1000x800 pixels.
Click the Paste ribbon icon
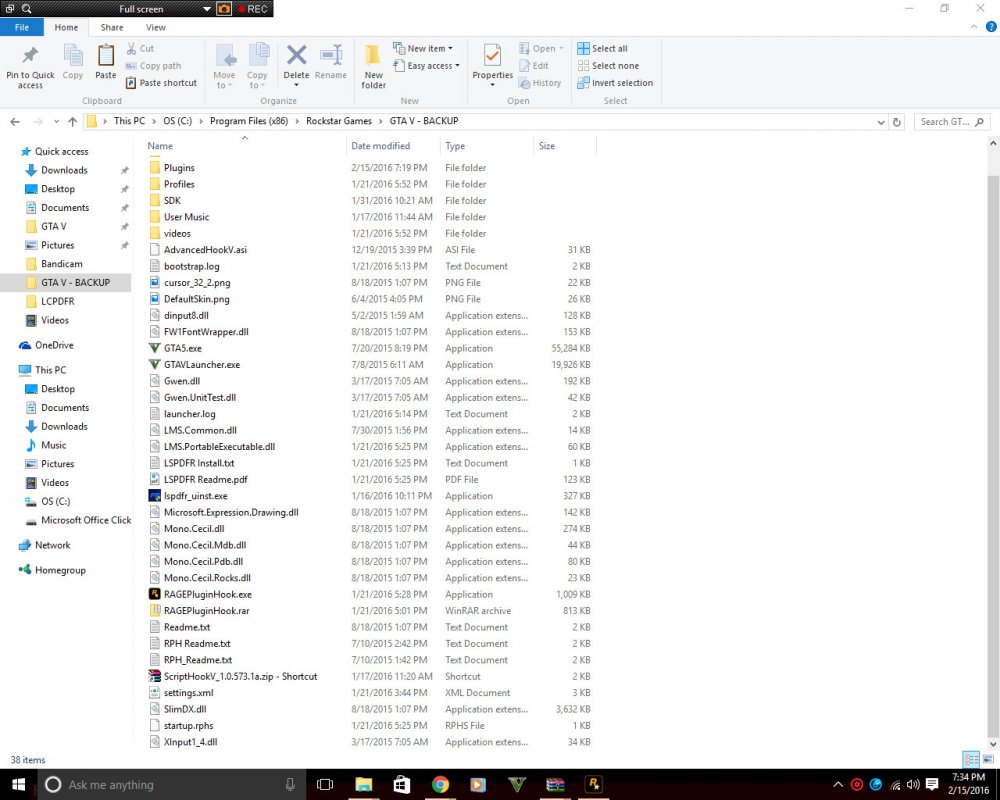106,56
